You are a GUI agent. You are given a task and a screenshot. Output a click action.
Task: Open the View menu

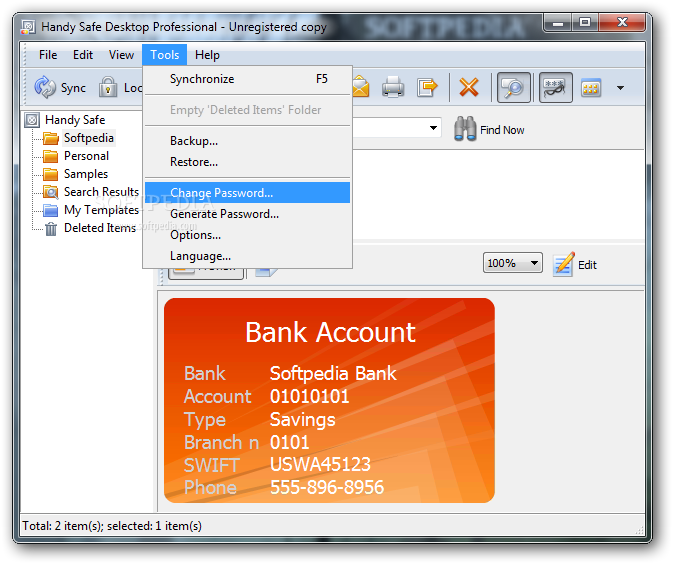tap(121, 55)
